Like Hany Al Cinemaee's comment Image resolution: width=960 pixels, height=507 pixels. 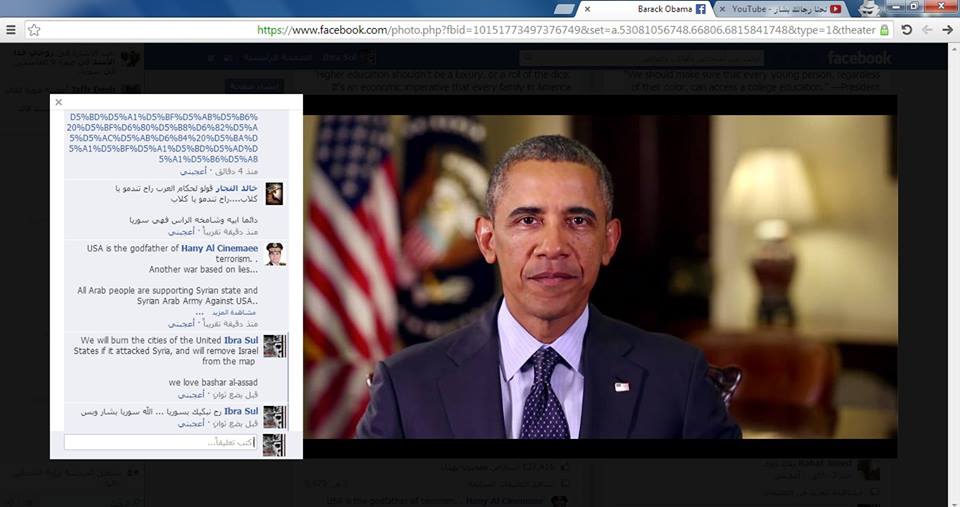click(181, 324)
